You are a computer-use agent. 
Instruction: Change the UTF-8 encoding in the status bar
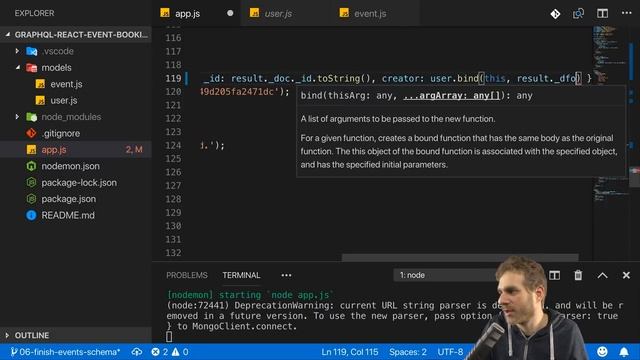[x=450, y=352]
